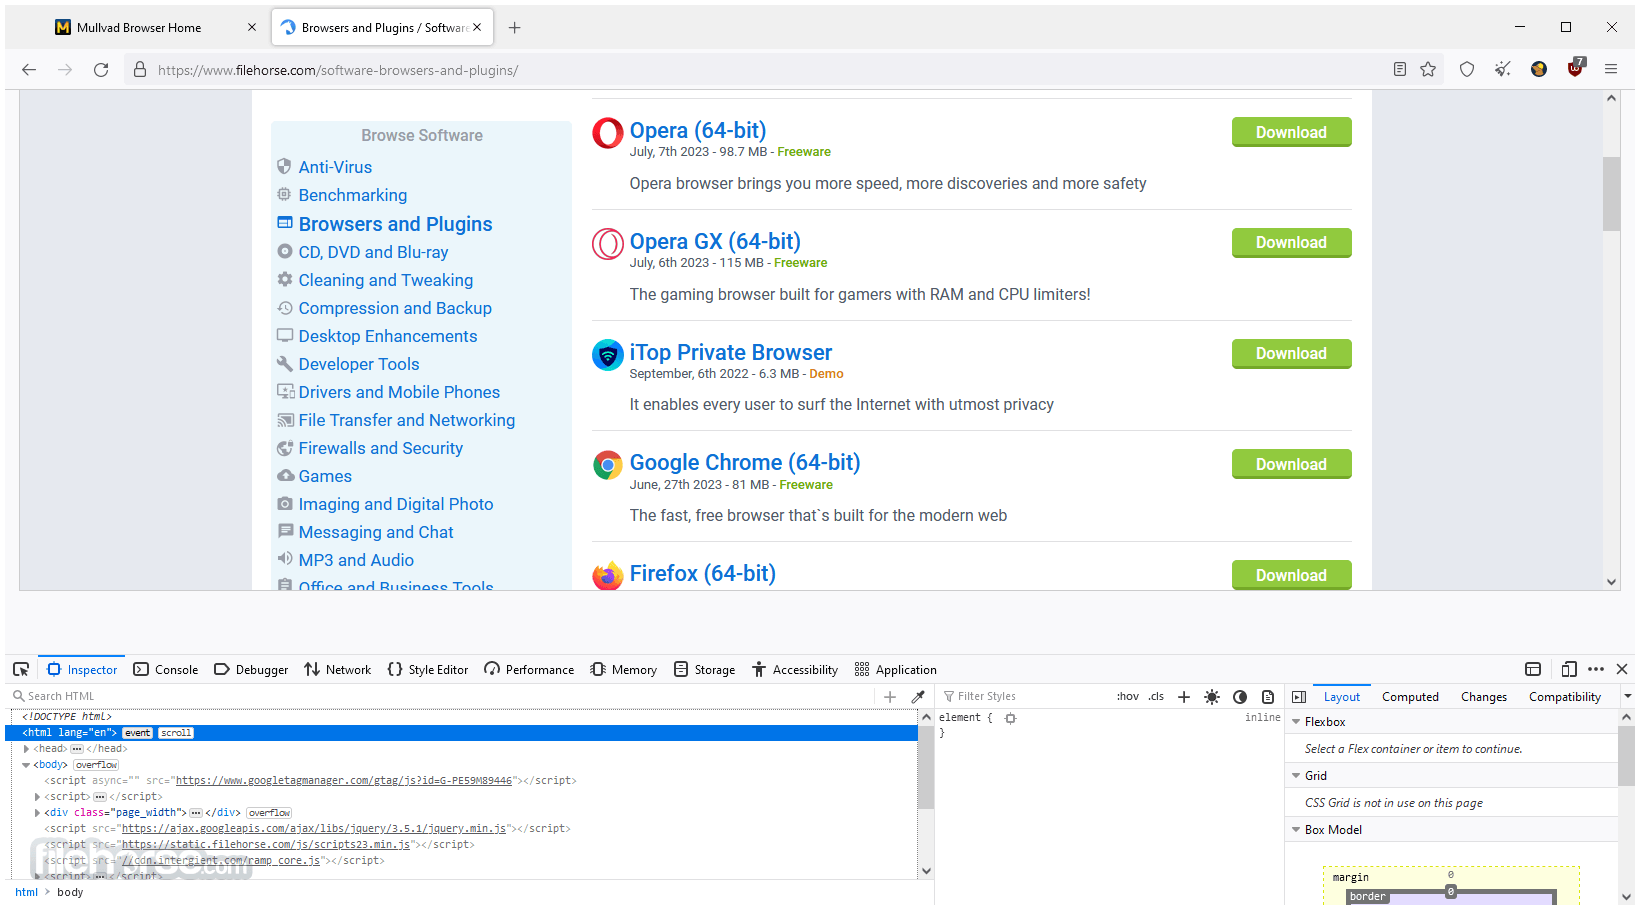Click the Filter Styles field
The width and height of the screenshot is (1640, 910).
[1025, 697]
